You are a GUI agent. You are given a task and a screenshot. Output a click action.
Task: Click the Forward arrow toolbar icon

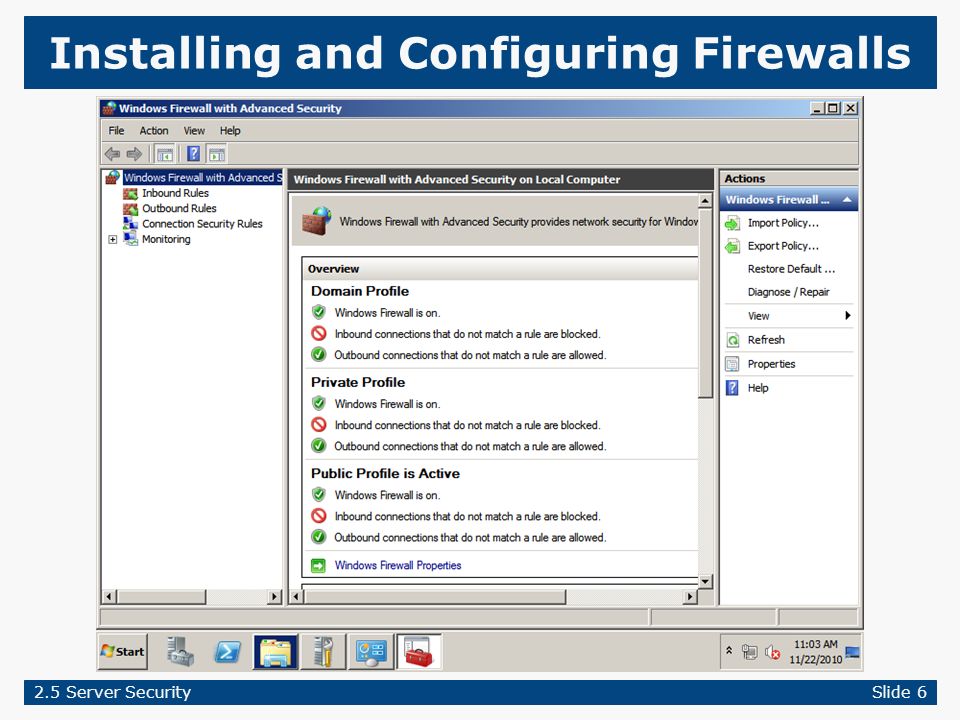(x=134, y=154)
